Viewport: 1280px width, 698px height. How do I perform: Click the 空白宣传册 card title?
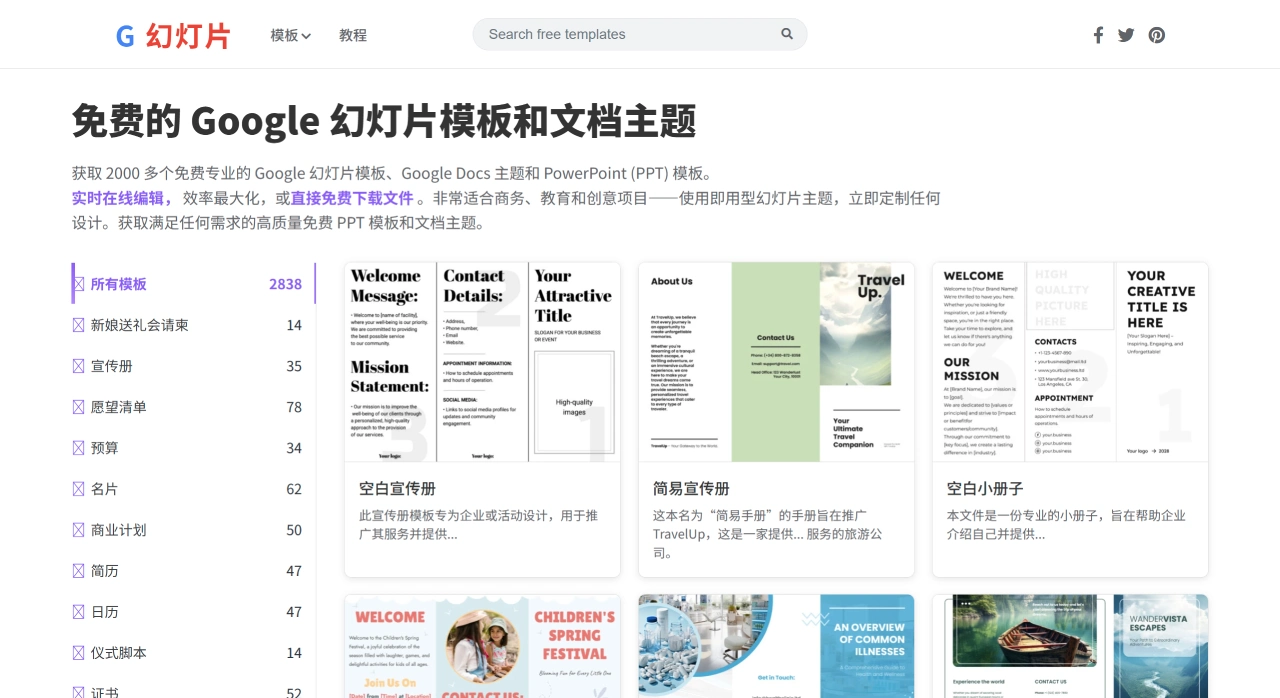(397, 489)
